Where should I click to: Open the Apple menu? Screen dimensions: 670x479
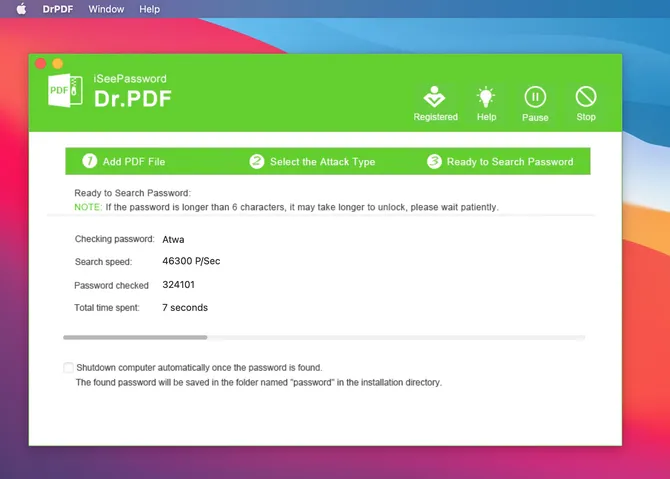pyautogui.click(x=21, y=9)
